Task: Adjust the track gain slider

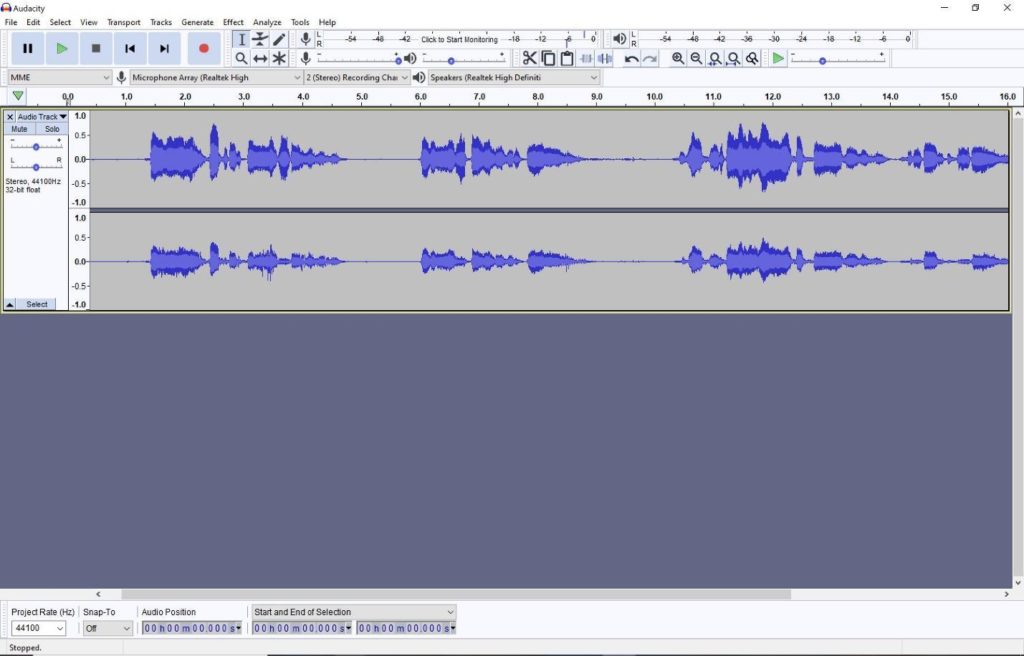Action: [x=37, y=145]
